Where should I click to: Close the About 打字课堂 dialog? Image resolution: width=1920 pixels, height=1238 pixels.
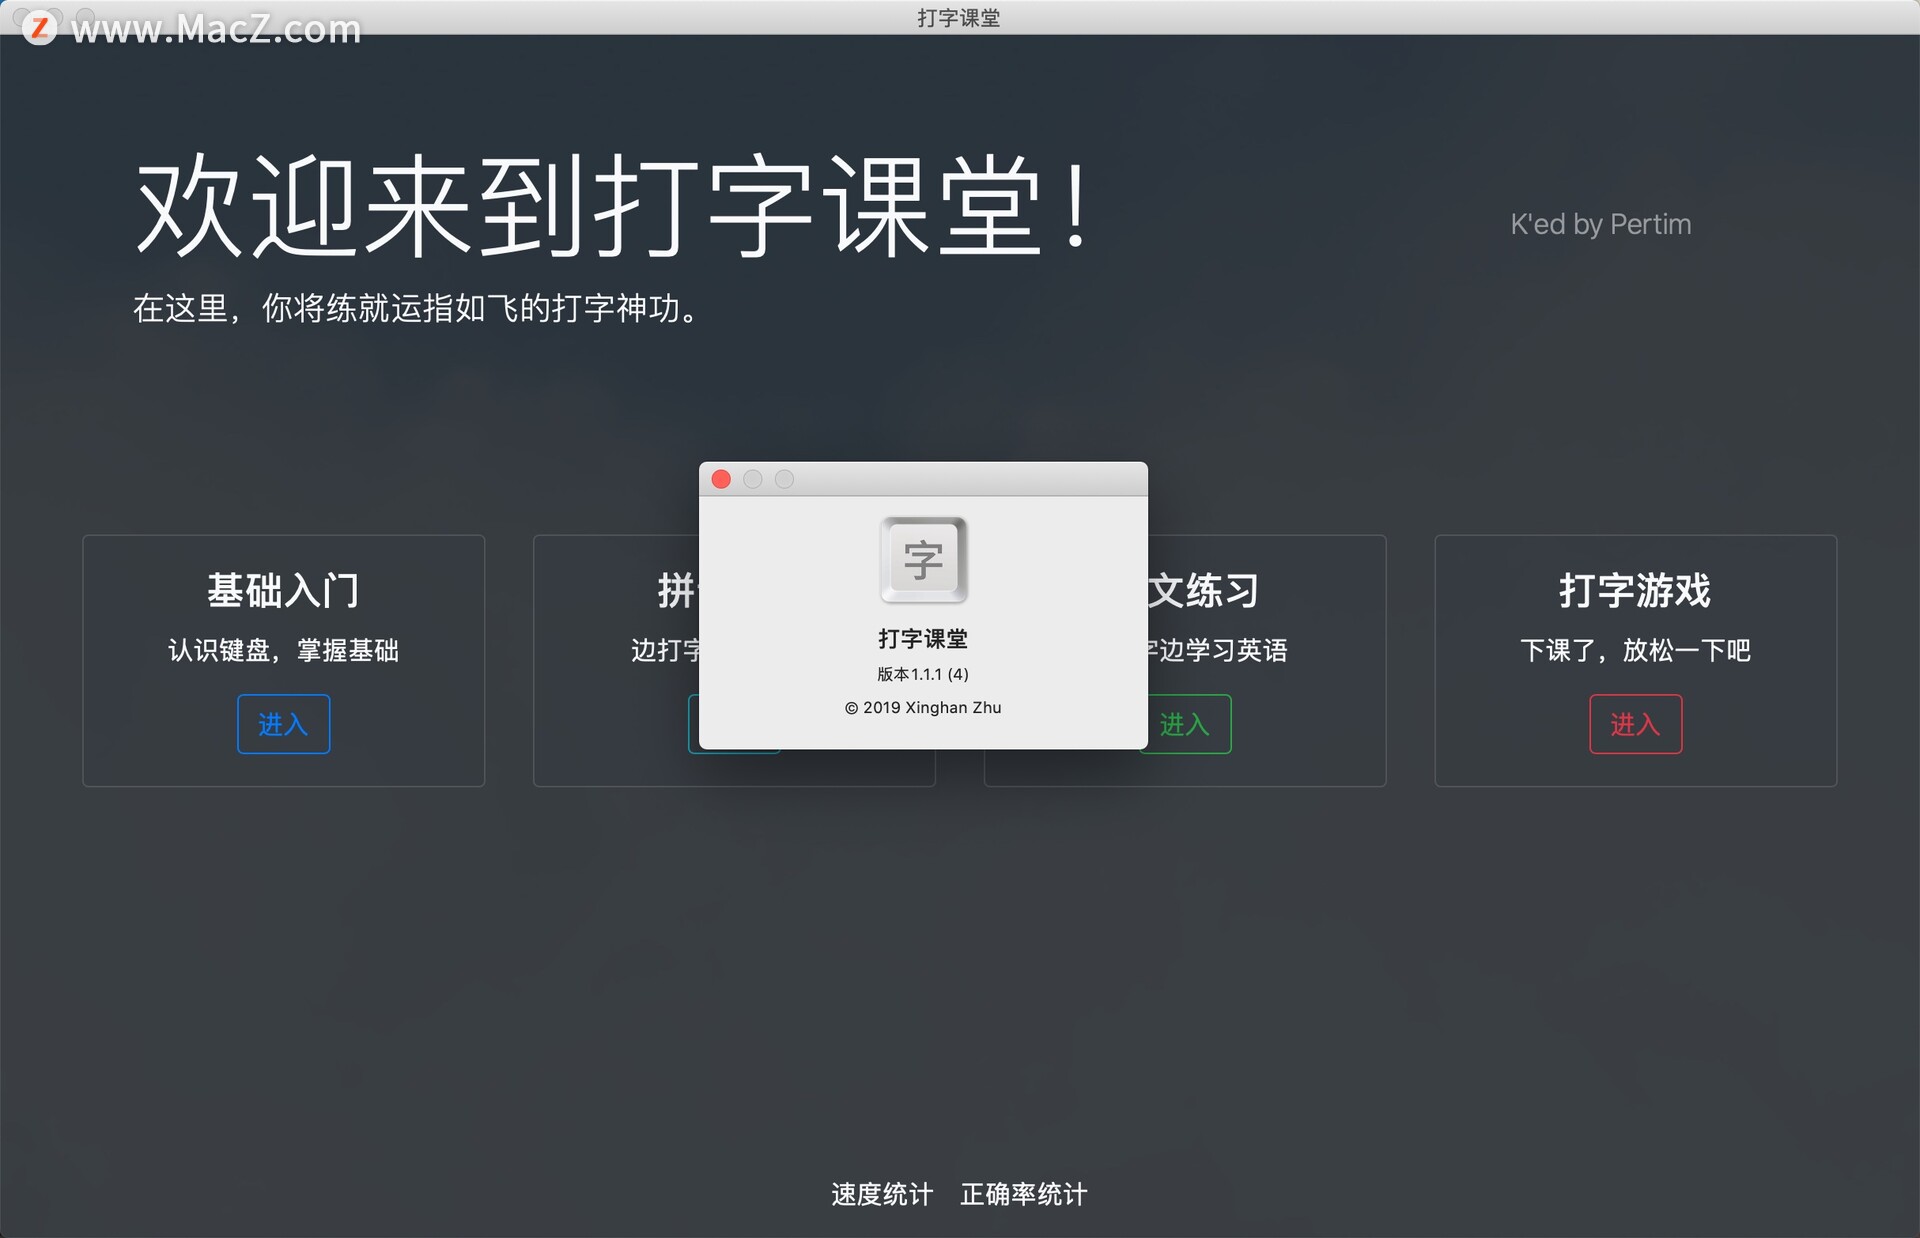coord(721,480)
